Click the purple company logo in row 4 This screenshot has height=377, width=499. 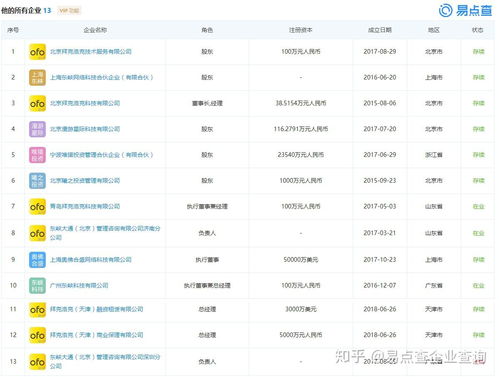pos(37,129)
